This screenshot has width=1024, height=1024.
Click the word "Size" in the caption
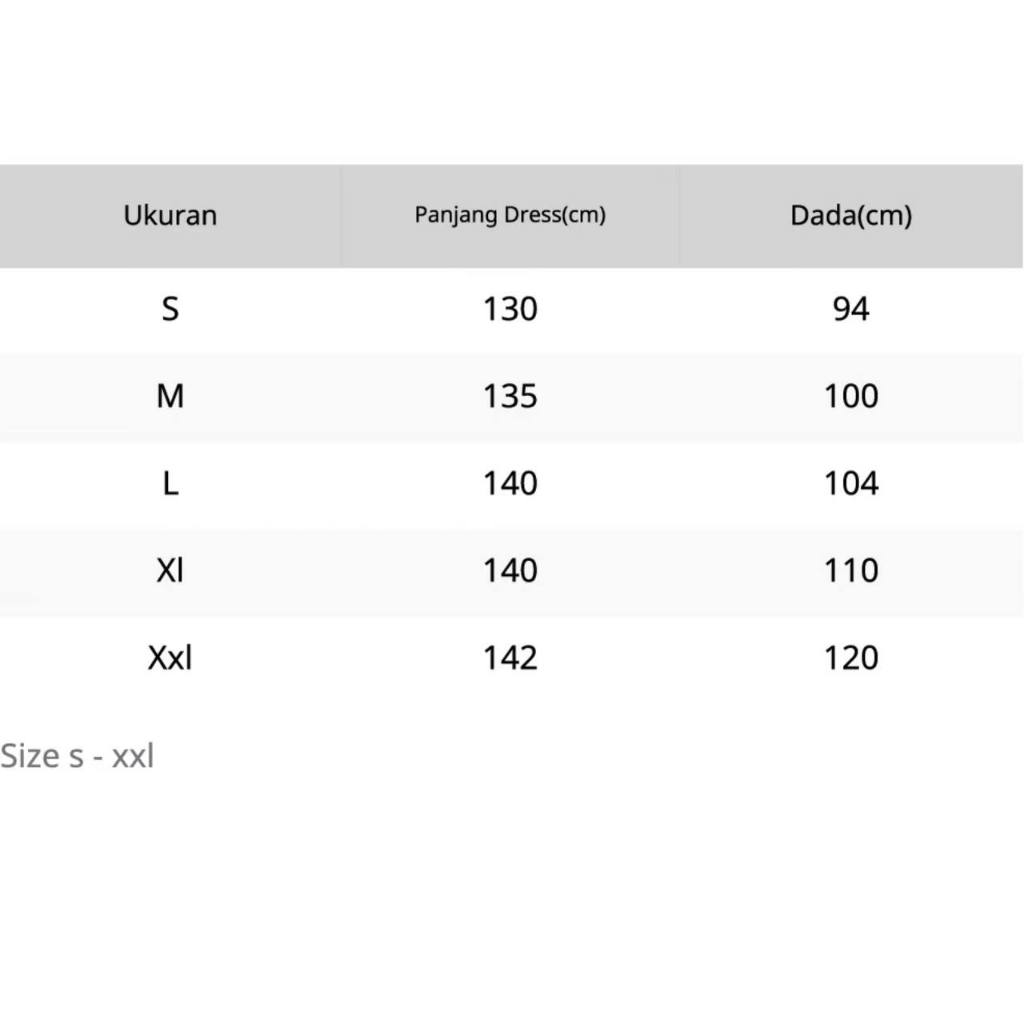(x=30, y=756)
